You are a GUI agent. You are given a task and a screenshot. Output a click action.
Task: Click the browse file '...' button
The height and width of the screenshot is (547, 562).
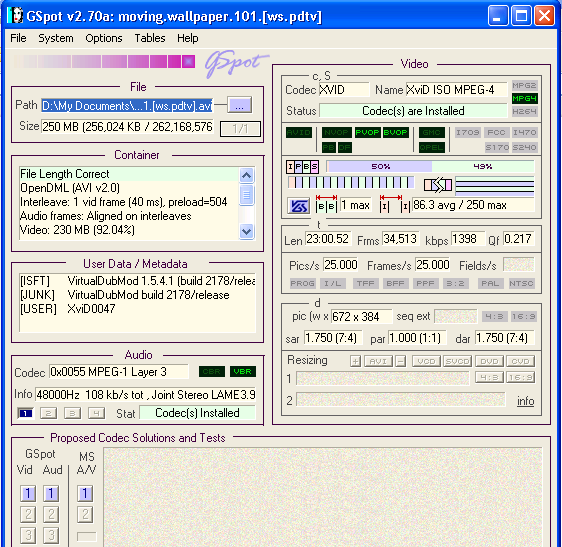click(239, 105)
